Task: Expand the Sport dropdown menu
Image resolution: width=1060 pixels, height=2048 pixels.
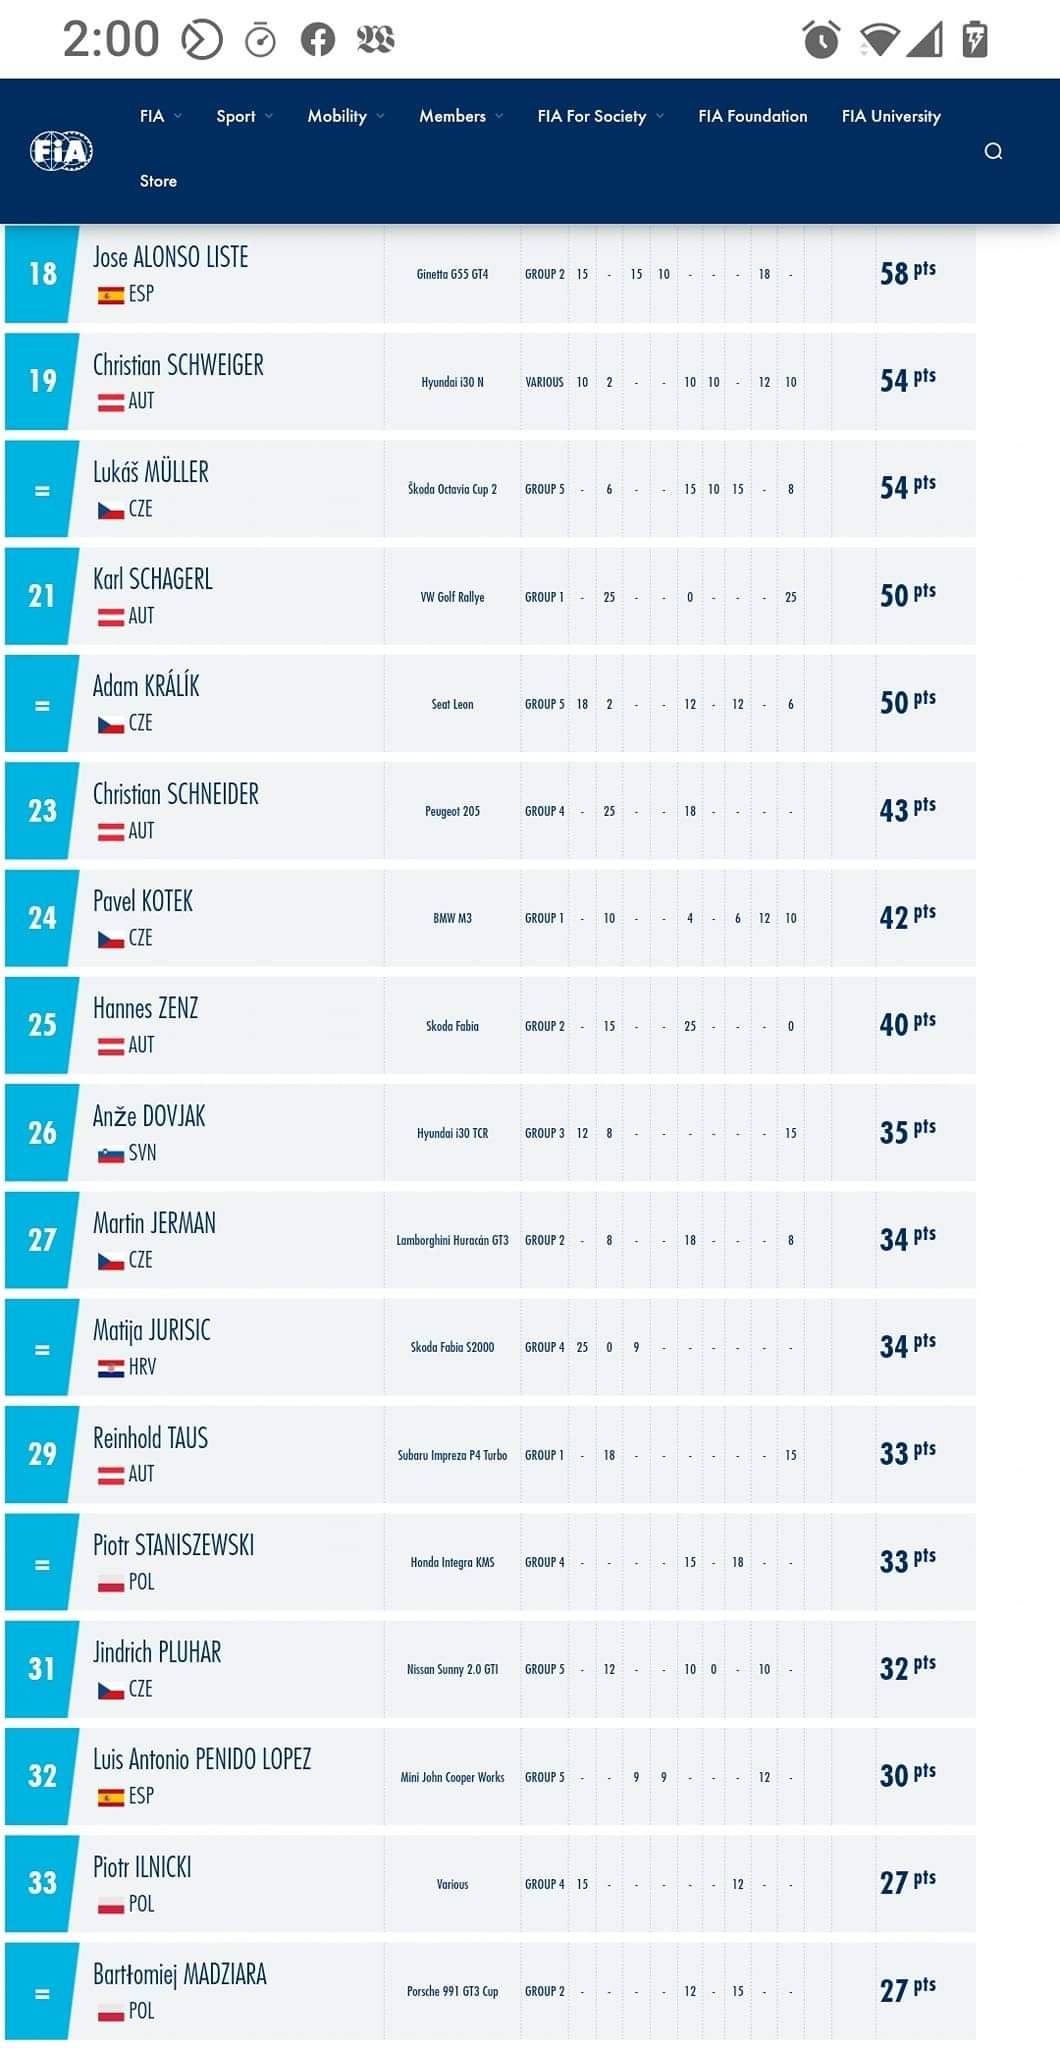Action: tap(244, 116)
